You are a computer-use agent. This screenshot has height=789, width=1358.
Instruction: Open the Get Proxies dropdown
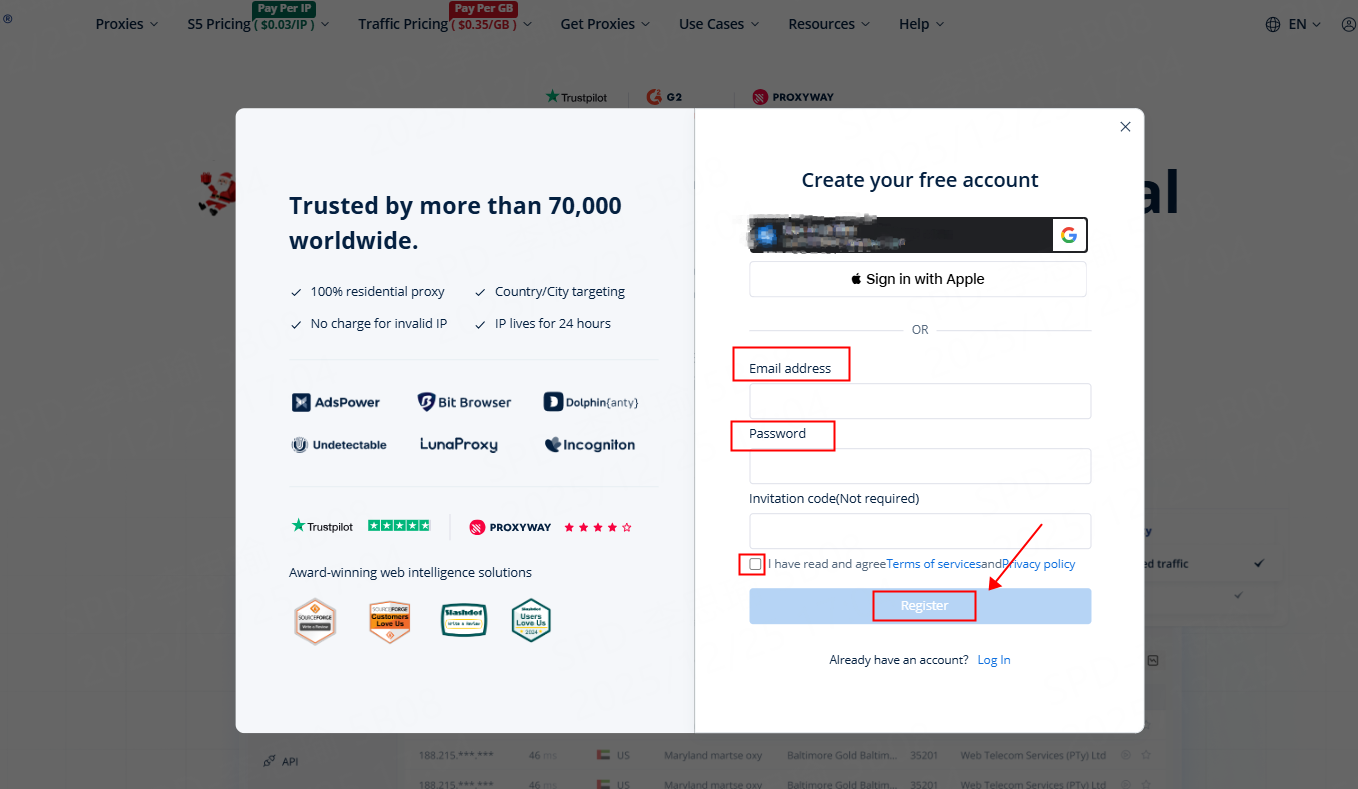pyautogui.click(x=605, y=24)
